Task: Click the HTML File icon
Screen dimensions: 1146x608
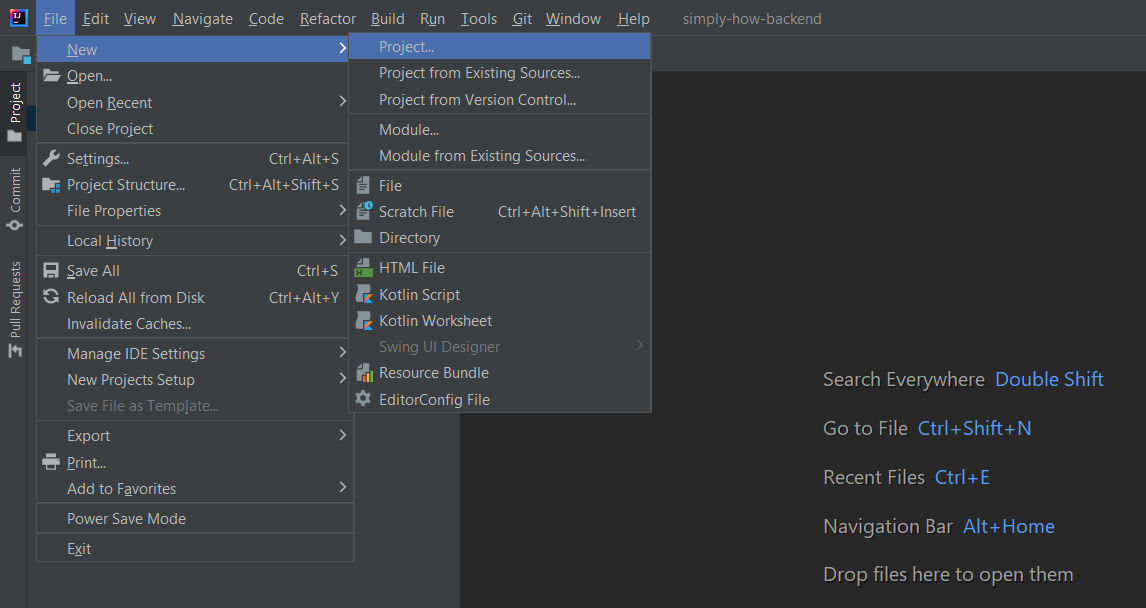Action: 363,268
